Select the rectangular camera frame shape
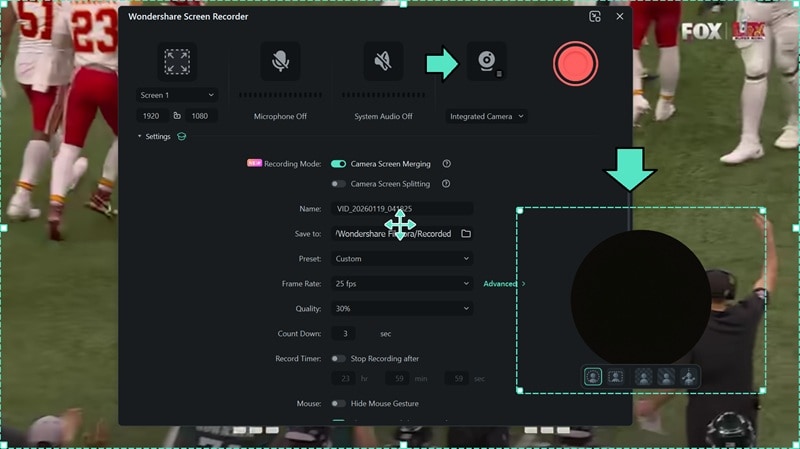This screenshot has height=449, width=800. [x=616, y=377]
